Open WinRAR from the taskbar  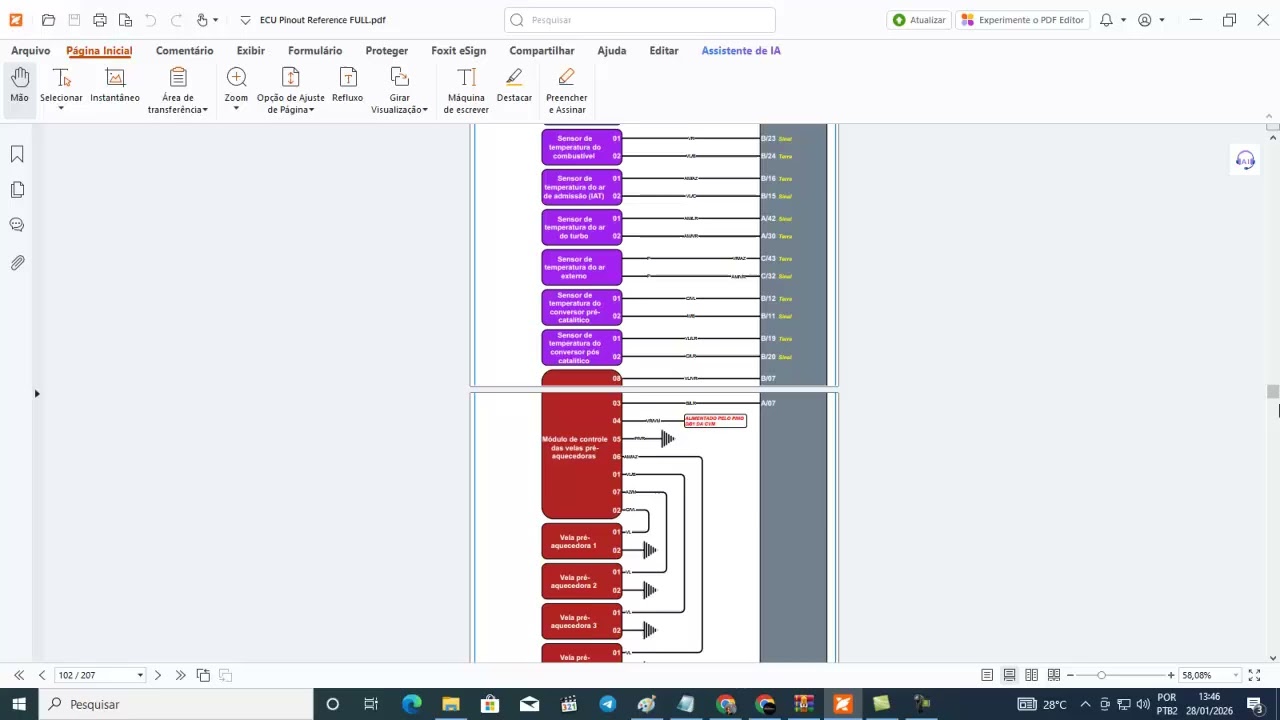point(803,704)
